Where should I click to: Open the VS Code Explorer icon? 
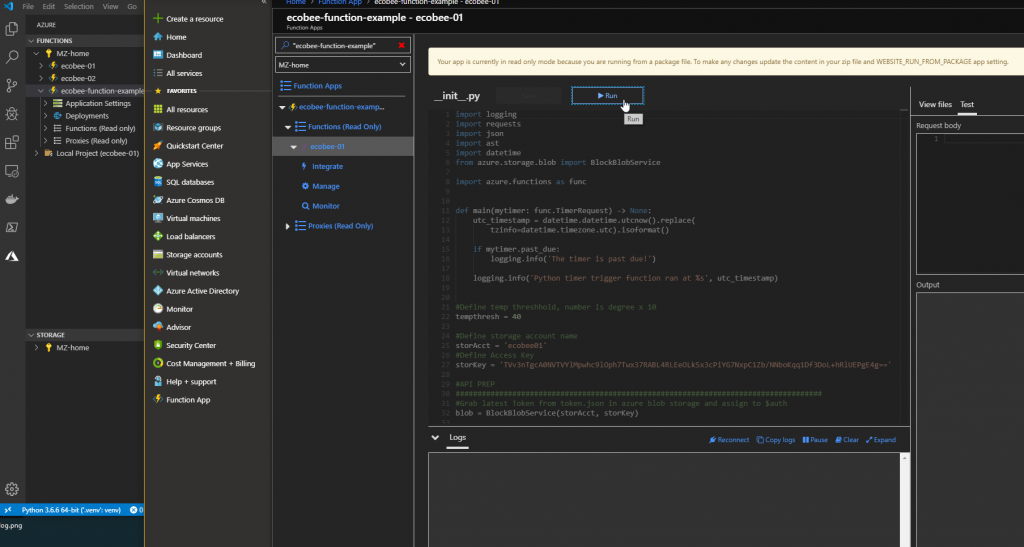click(12, 29)
